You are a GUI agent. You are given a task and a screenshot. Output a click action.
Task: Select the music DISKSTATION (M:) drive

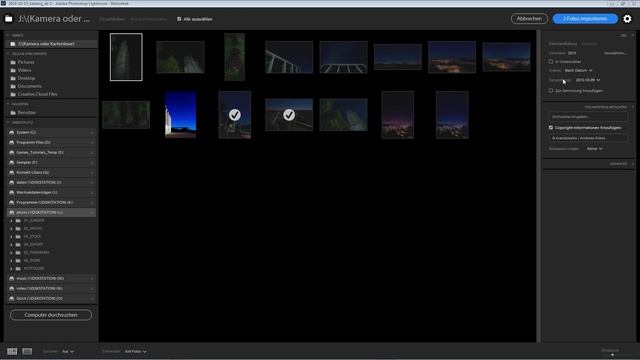51,278
